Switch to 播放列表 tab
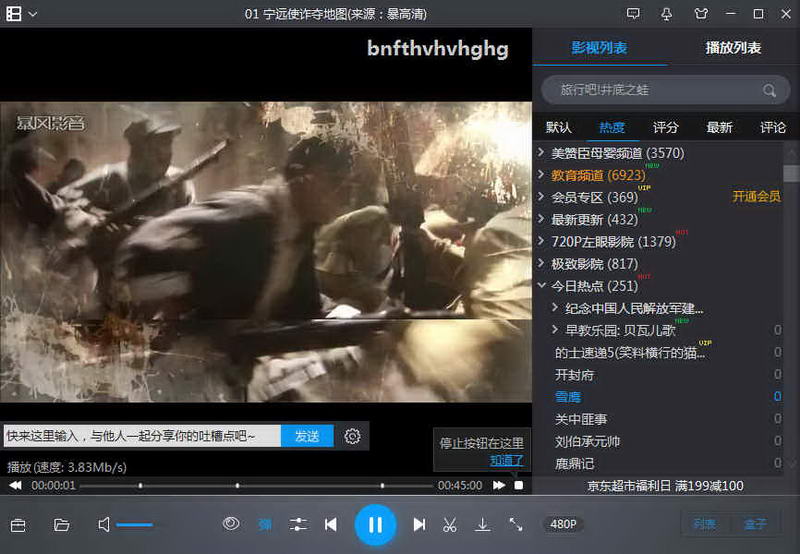The height and width of the screenshot is (554, 800). 733,48
